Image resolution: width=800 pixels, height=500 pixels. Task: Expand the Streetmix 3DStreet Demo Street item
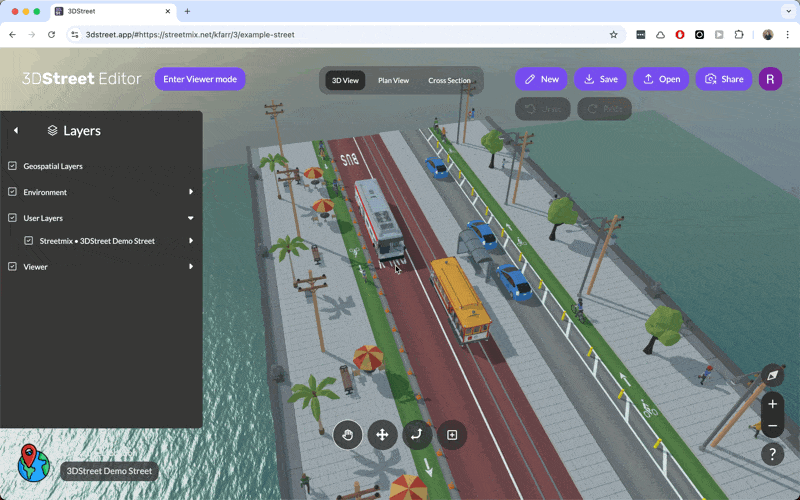pos(191,241)
